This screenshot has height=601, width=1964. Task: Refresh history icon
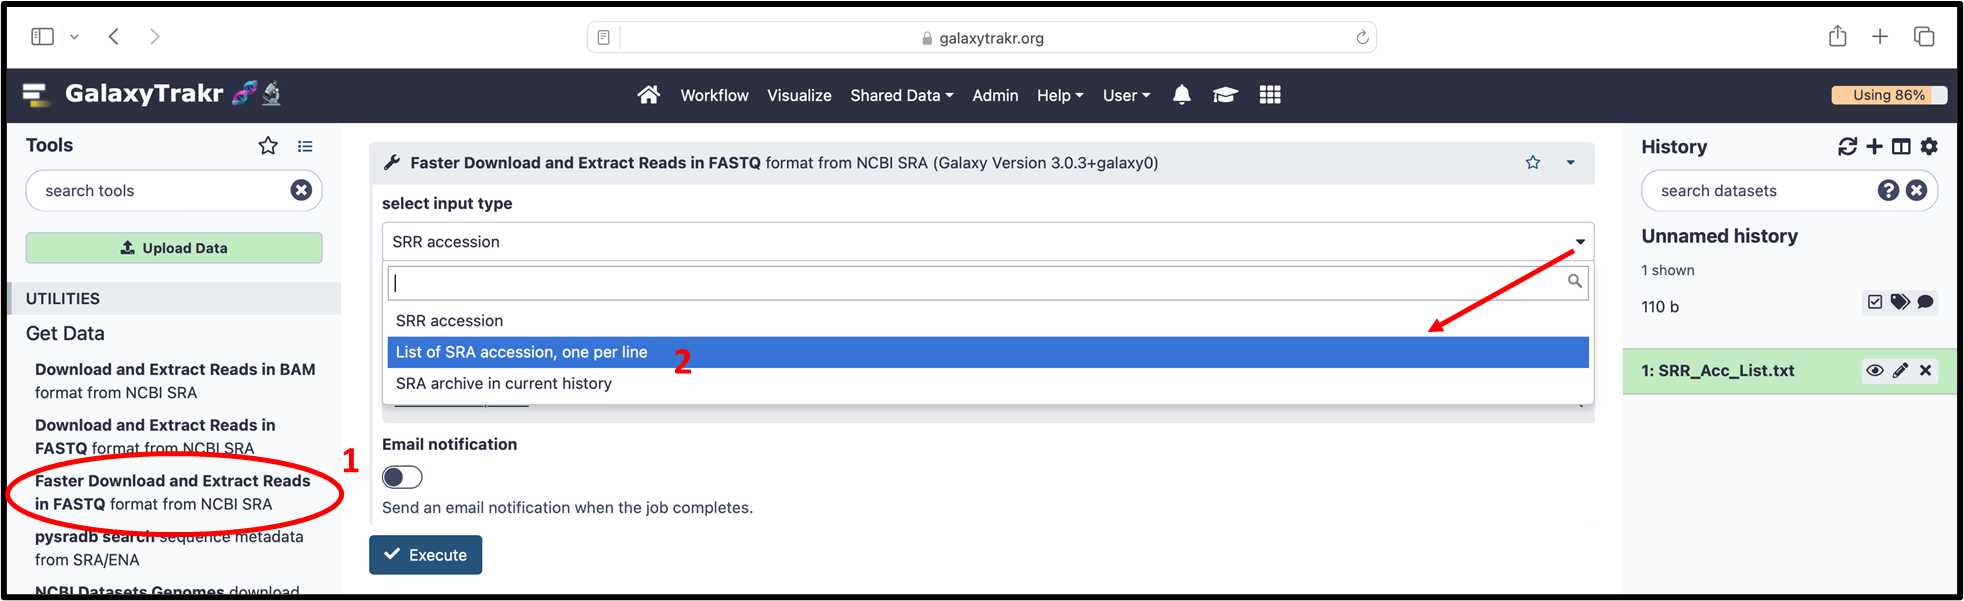click(1847, 147)
